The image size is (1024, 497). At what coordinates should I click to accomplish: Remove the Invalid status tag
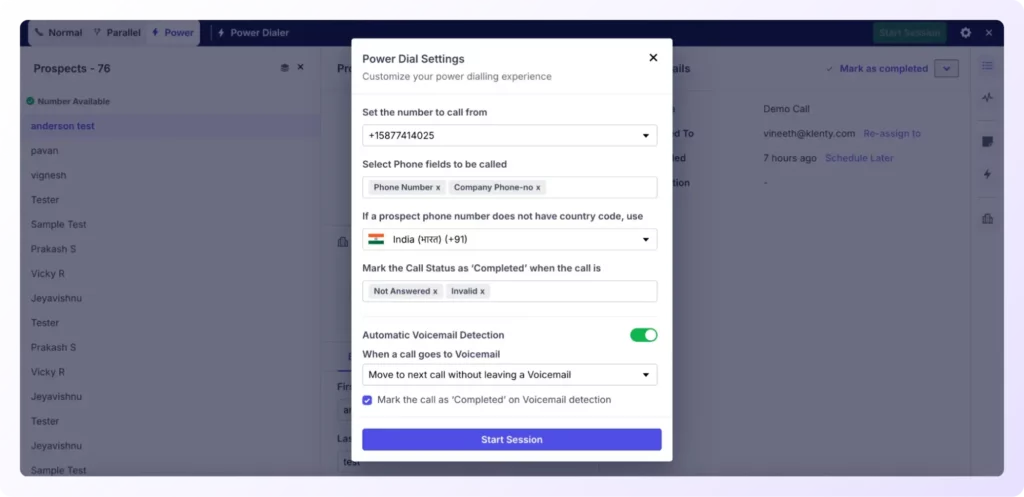pos(483,291)
